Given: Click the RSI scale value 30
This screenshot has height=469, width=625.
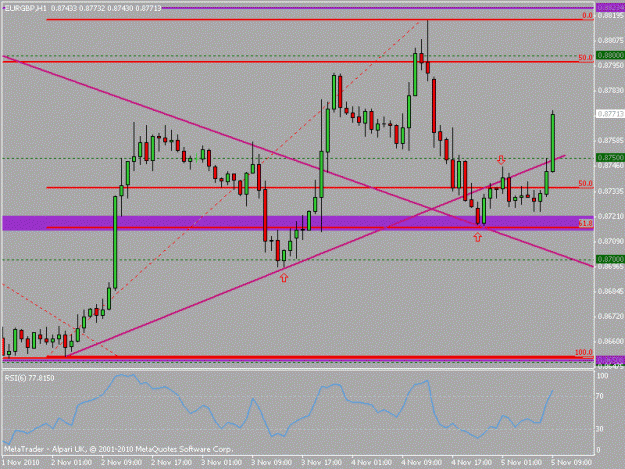Looking at the screenshot, I should [601, 429].
